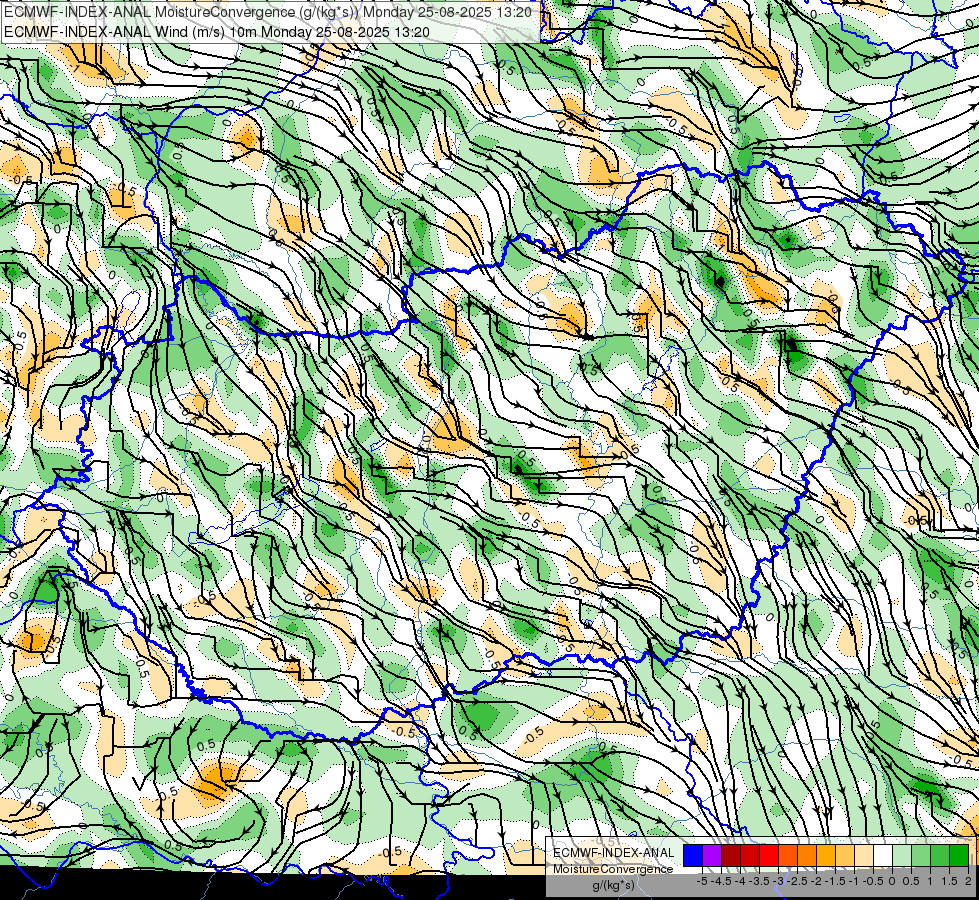979x900 pixels.
Task: Click the legend value '-3.5'
Action: [759, 881]
